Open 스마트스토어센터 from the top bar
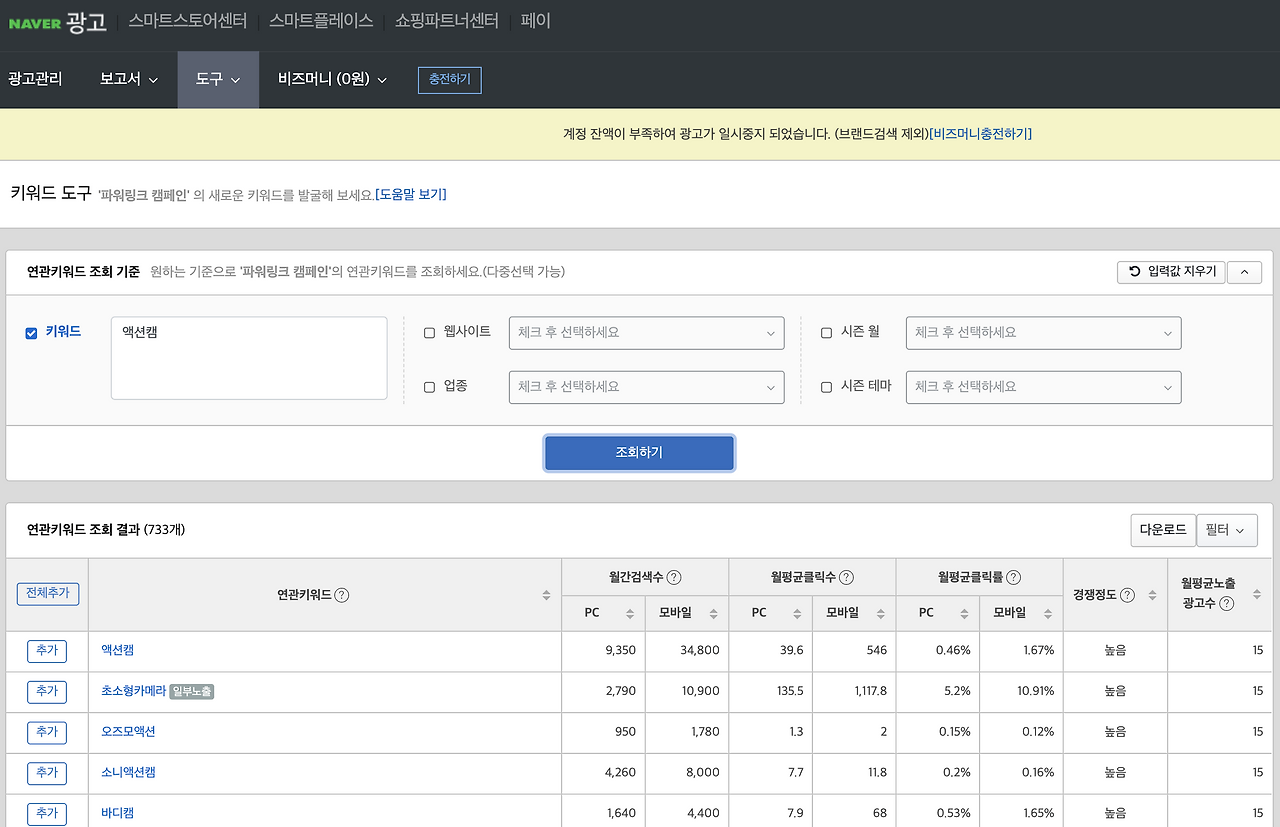This screenshot has height=827, width=1280. coord(188,21)
